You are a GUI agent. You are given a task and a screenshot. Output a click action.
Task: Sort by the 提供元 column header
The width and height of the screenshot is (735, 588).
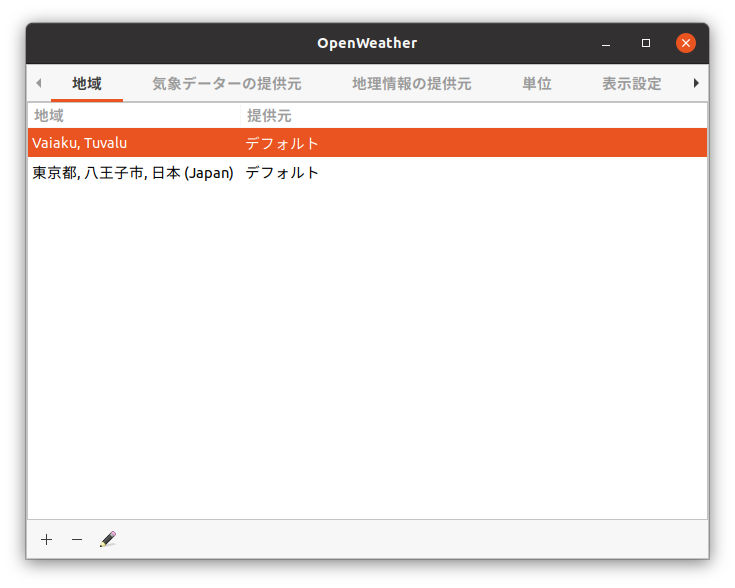(x=474, y=115)
